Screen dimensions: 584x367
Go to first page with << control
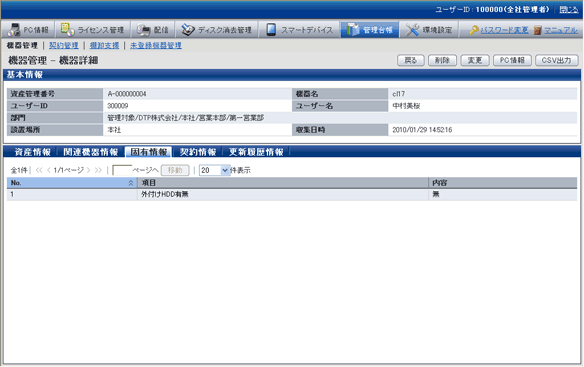point(39,170)
